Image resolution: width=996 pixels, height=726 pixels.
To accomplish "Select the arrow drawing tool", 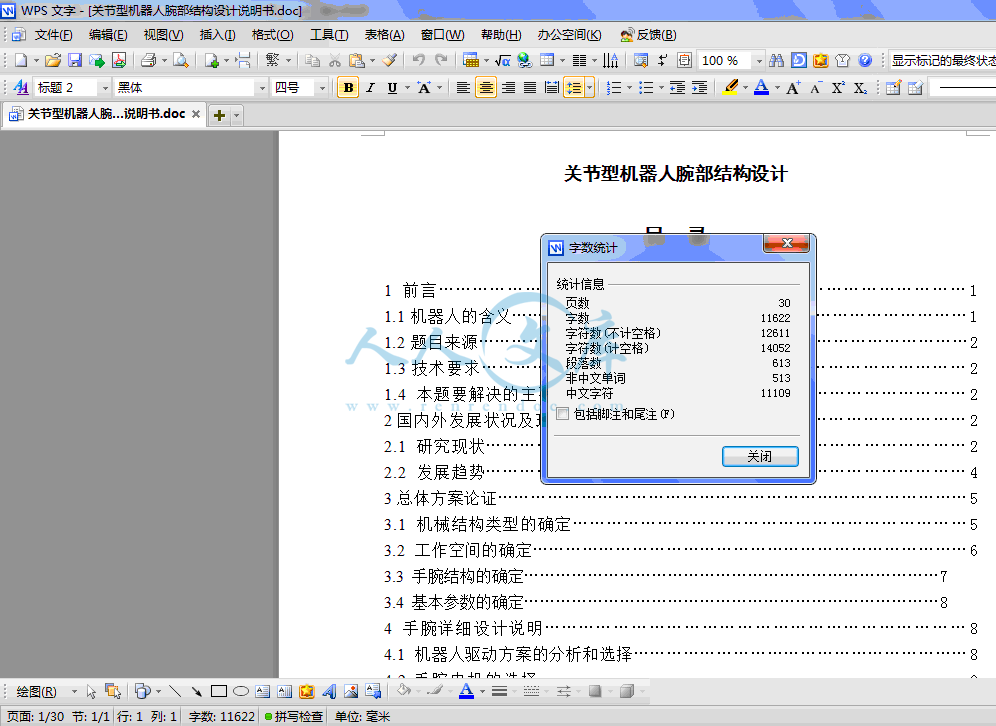I will (x=196, y=691).
